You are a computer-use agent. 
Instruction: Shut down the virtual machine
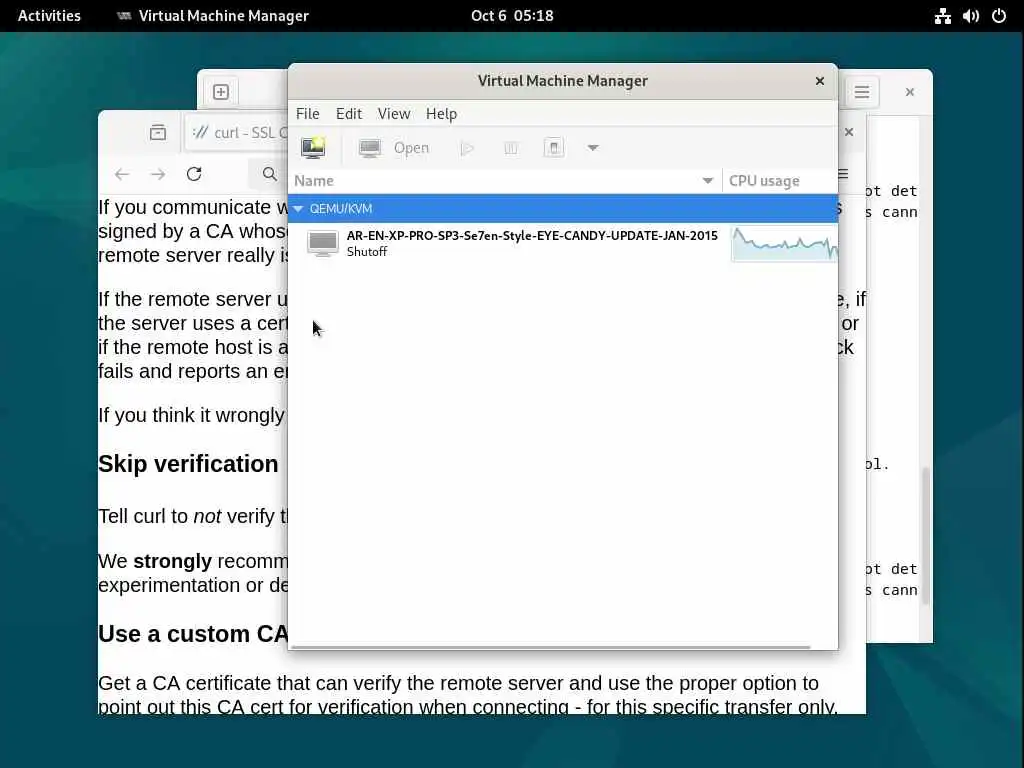tap(554, 148)
